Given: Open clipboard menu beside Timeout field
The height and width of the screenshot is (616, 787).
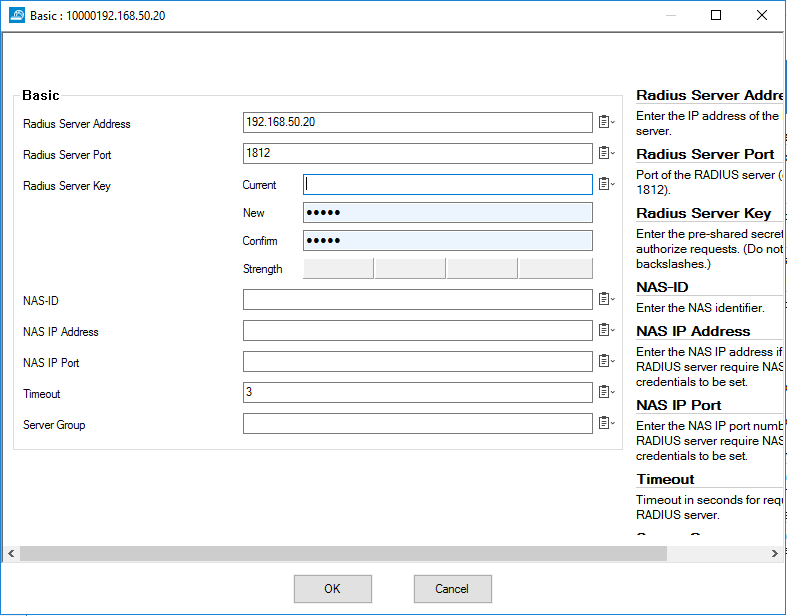Looking at the screenshot, I should [x=606, y=392].
